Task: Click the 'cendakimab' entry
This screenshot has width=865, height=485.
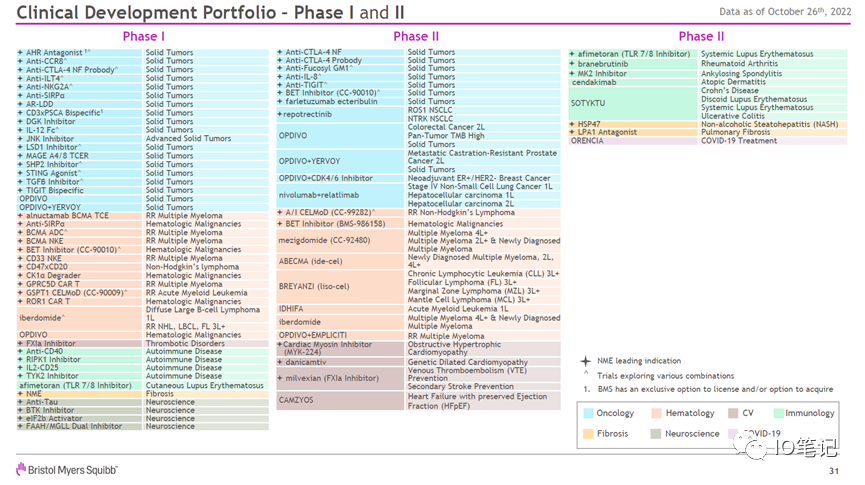Action: 594,82
